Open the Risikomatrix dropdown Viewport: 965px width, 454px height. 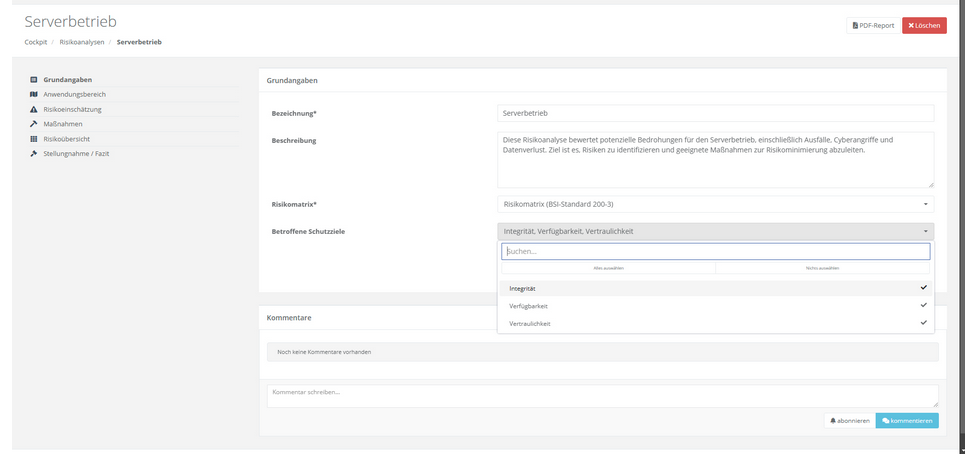click(x=715, y=204)
